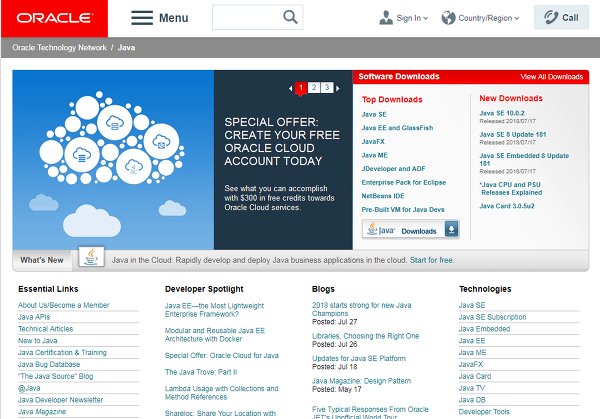600x419 pixels.
Task: Go to next carousel slide arrow
Action: click(338, 88)
